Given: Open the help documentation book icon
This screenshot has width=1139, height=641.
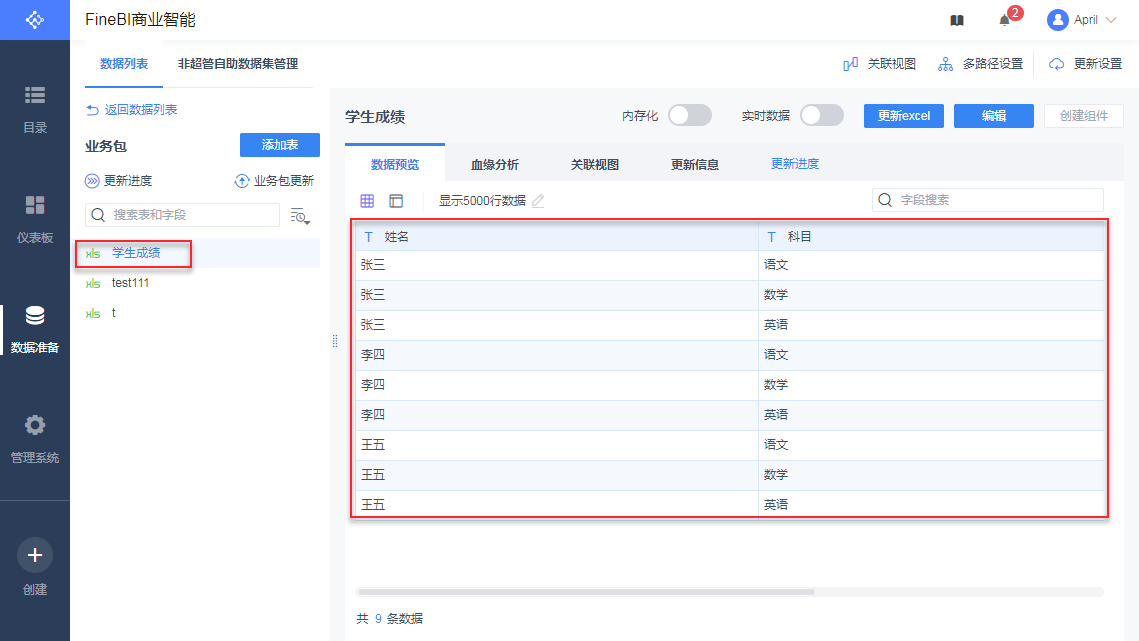Looking at the screenshot, I should [957, 20].
